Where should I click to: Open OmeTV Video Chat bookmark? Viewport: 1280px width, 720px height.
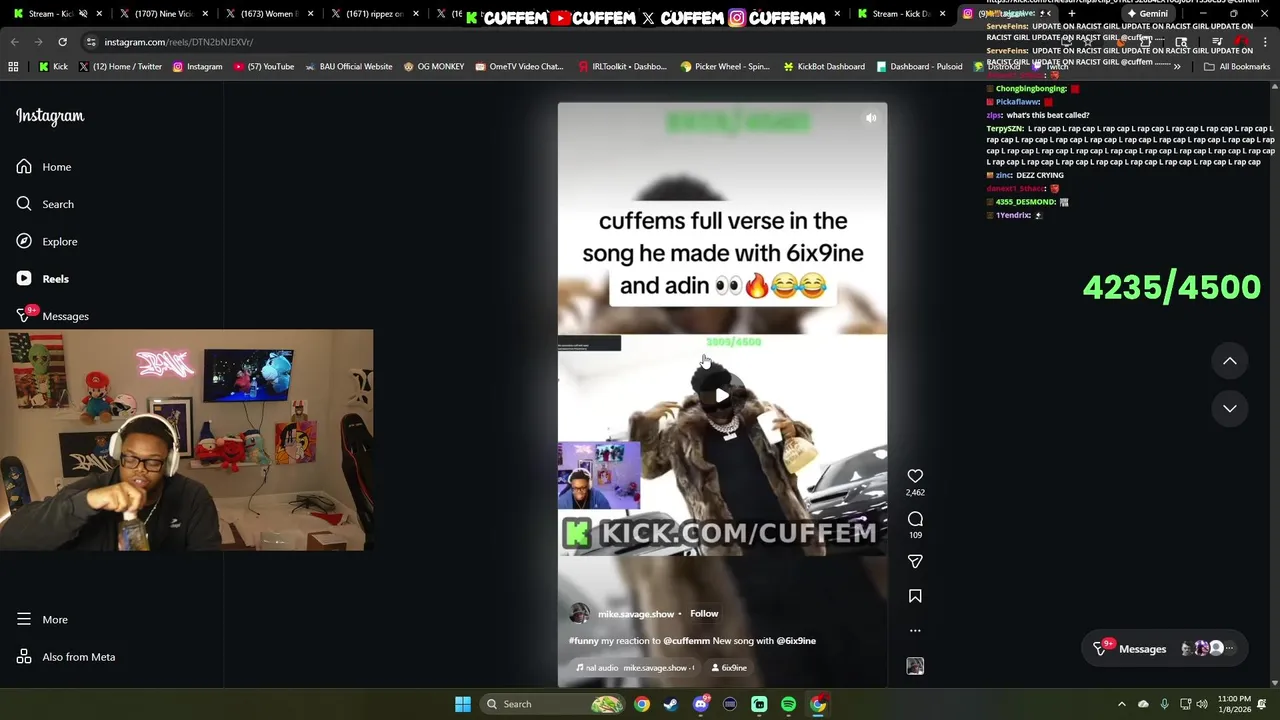[x=520, y=67]
